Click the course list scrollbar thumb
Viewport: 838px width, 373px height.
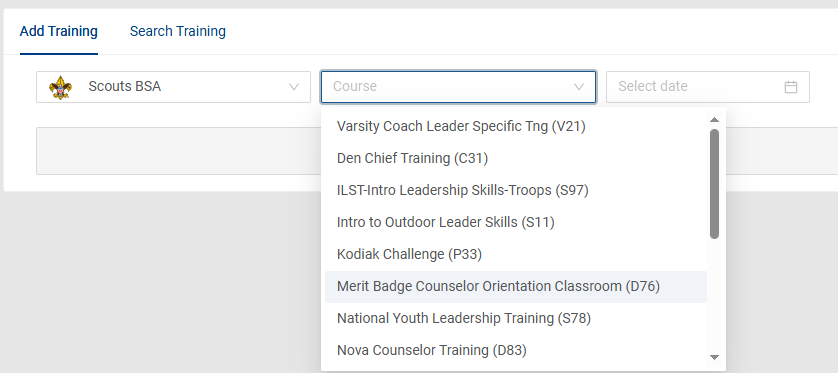pyautogui.click(x=714, y=184)
